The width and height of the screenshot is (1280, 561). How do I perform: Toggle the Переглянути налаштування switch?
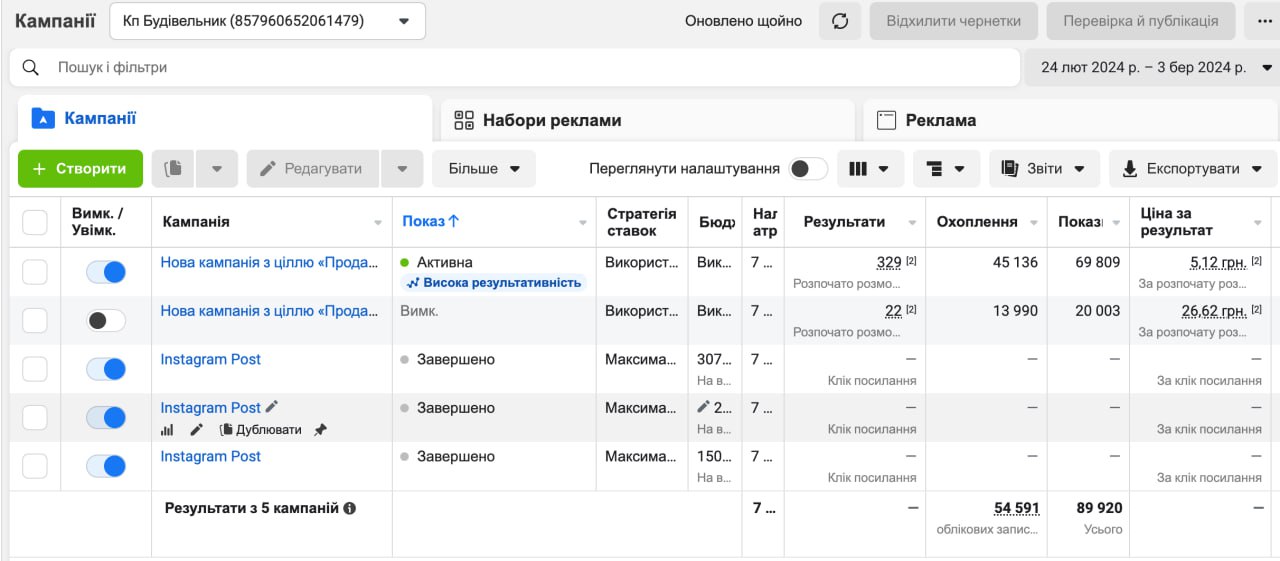tap(808, 169)
